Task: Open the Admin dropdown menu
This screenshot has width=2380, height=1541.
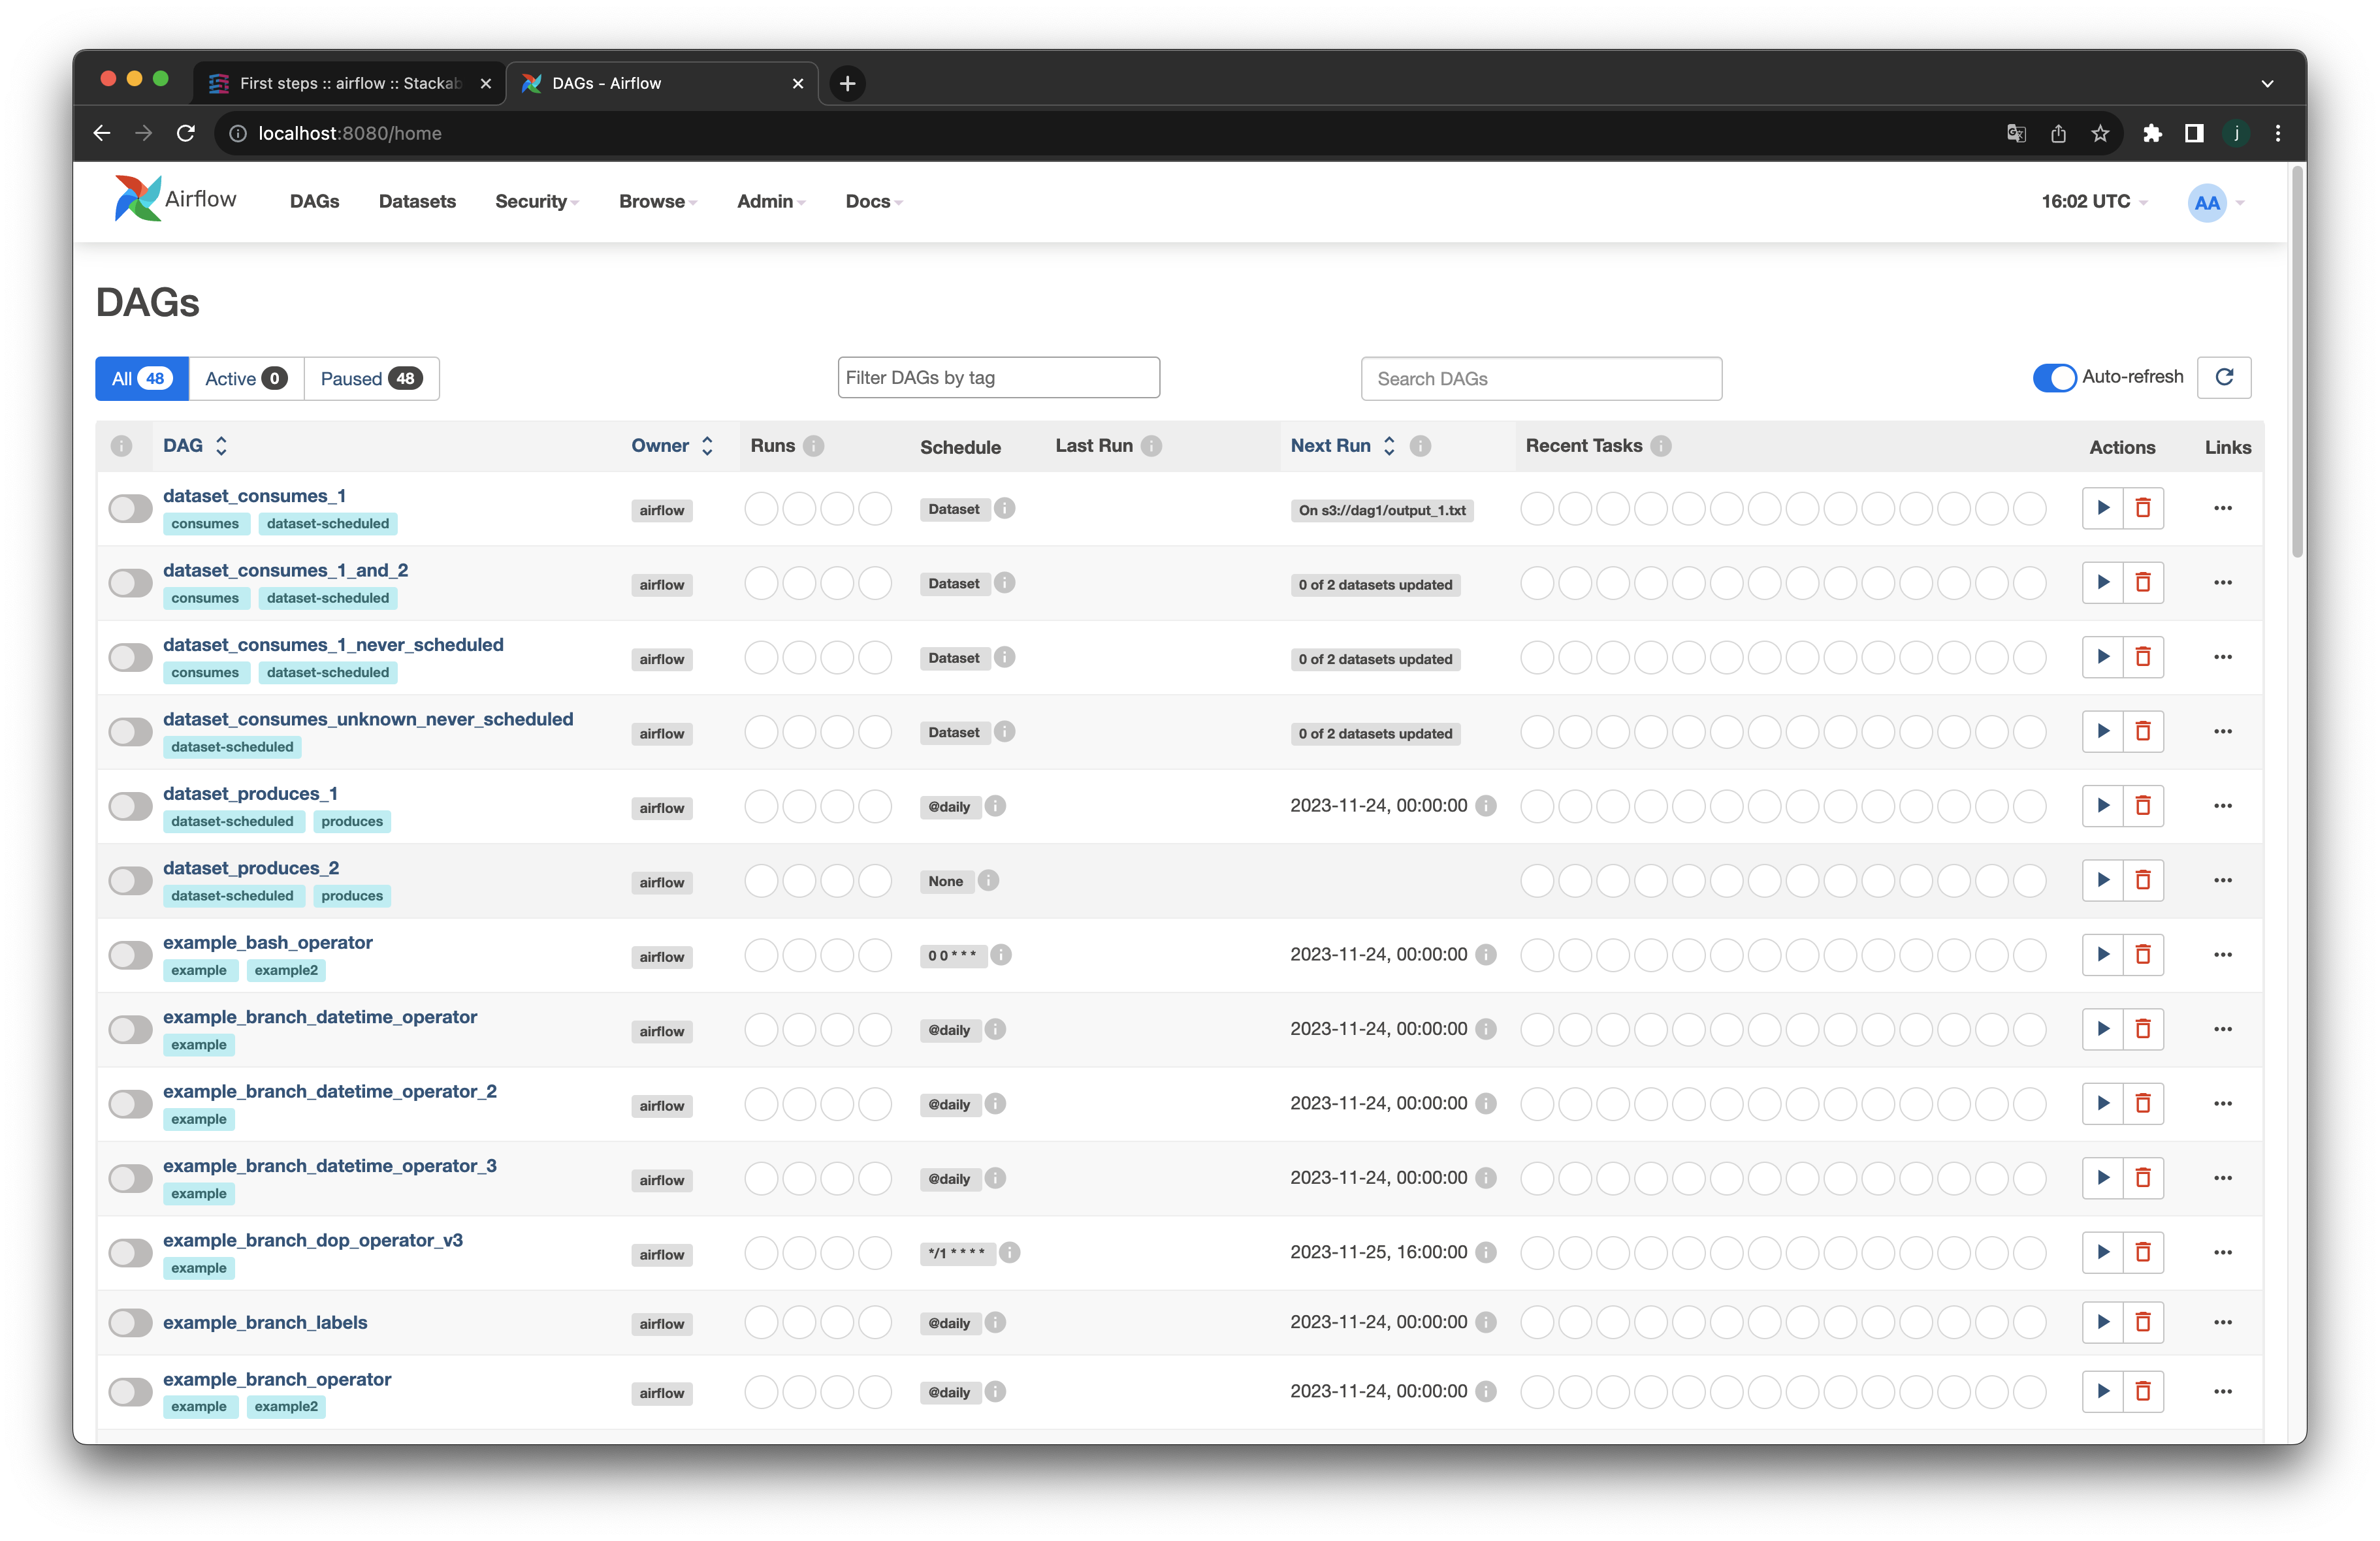Action: (770, 202)
